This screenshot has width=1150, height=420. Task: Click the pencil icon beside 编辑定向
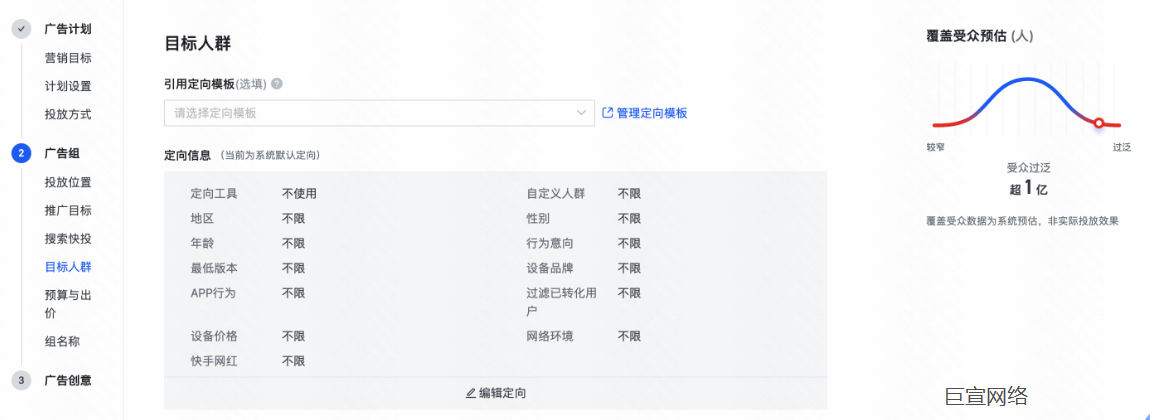[471, 394]
